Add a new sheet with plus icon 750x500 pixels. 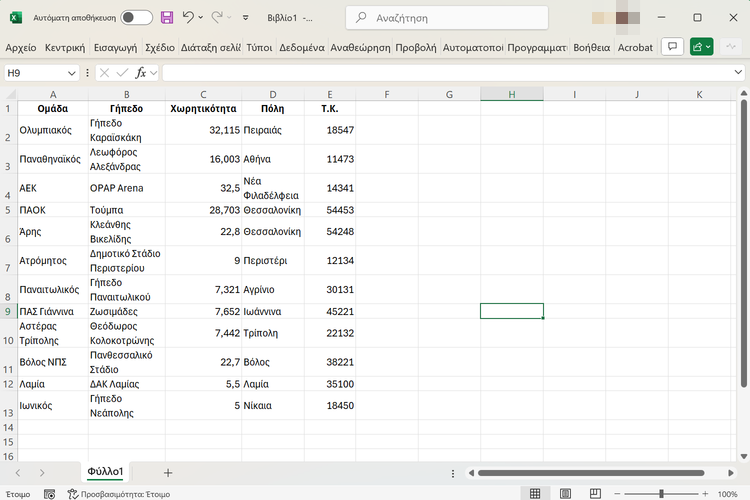[x=168, y=473]
